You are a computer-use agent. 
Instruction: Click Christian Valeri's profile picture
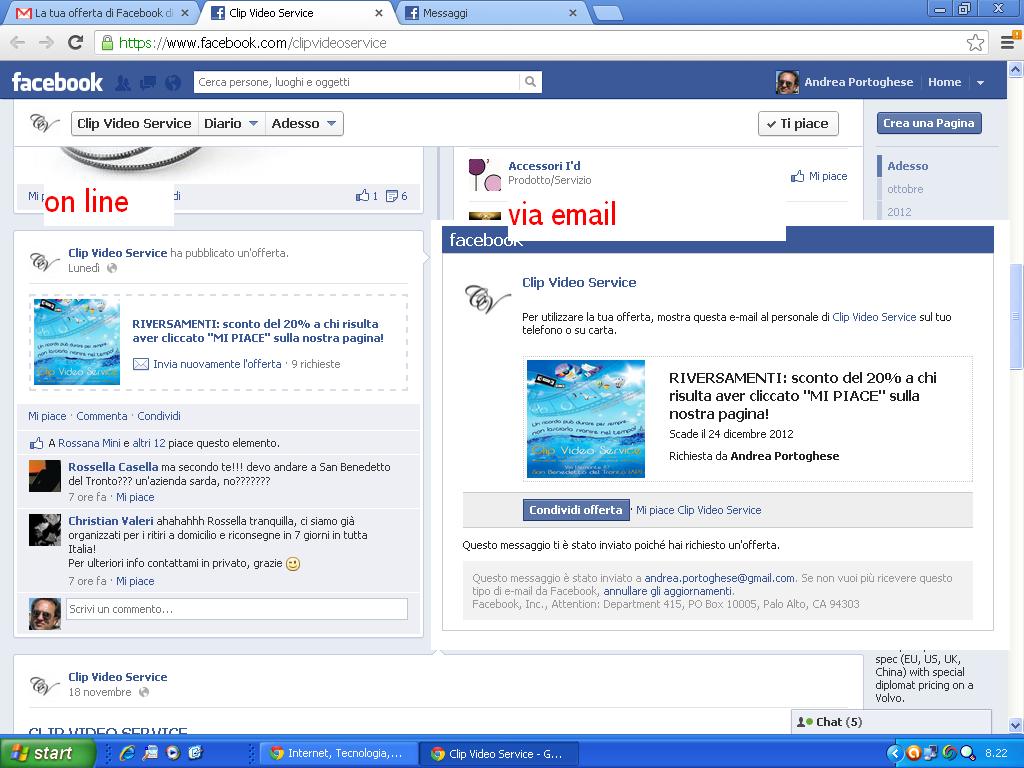click(45, 530)
